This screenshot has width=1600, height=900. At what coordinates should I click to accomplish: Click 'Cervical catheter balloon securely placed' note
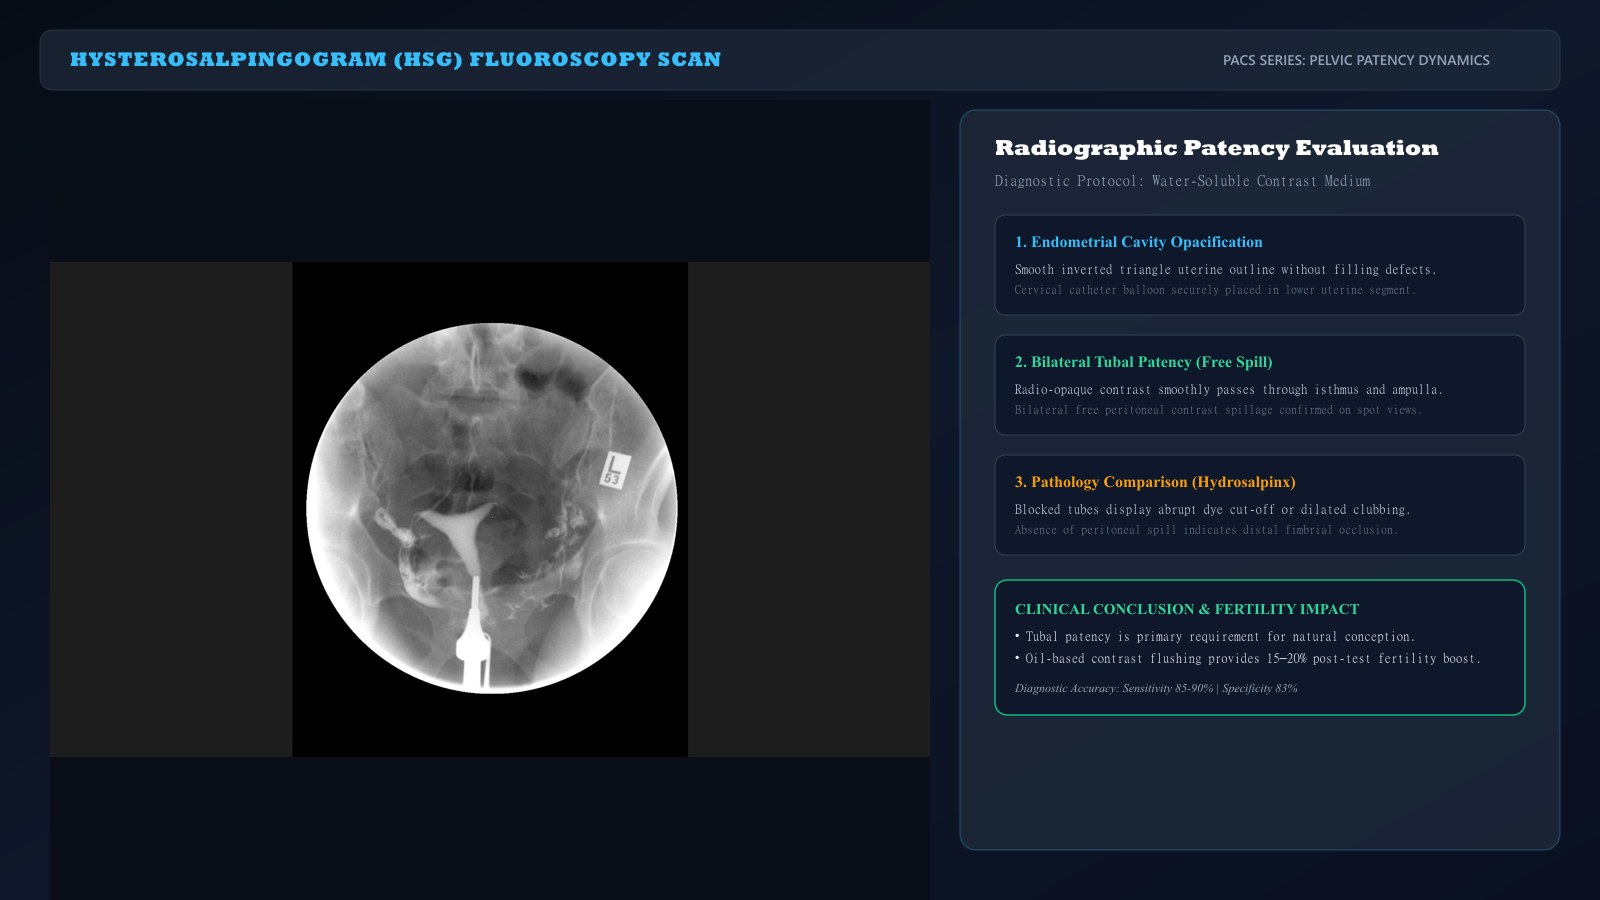(1215, 290)
